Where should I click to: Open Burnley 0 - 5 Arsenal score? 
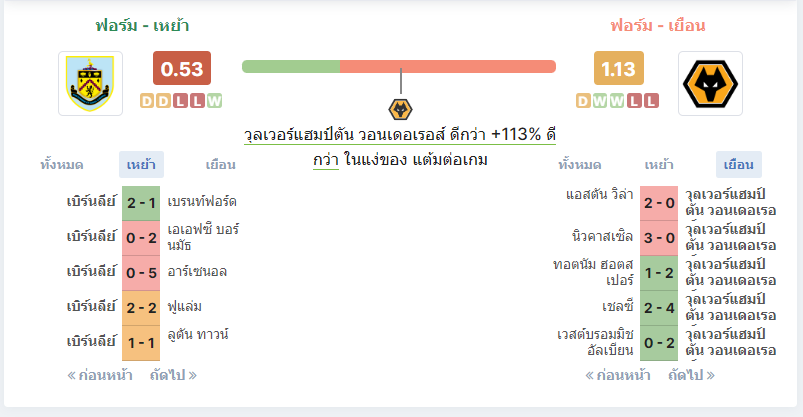[141, 273]
